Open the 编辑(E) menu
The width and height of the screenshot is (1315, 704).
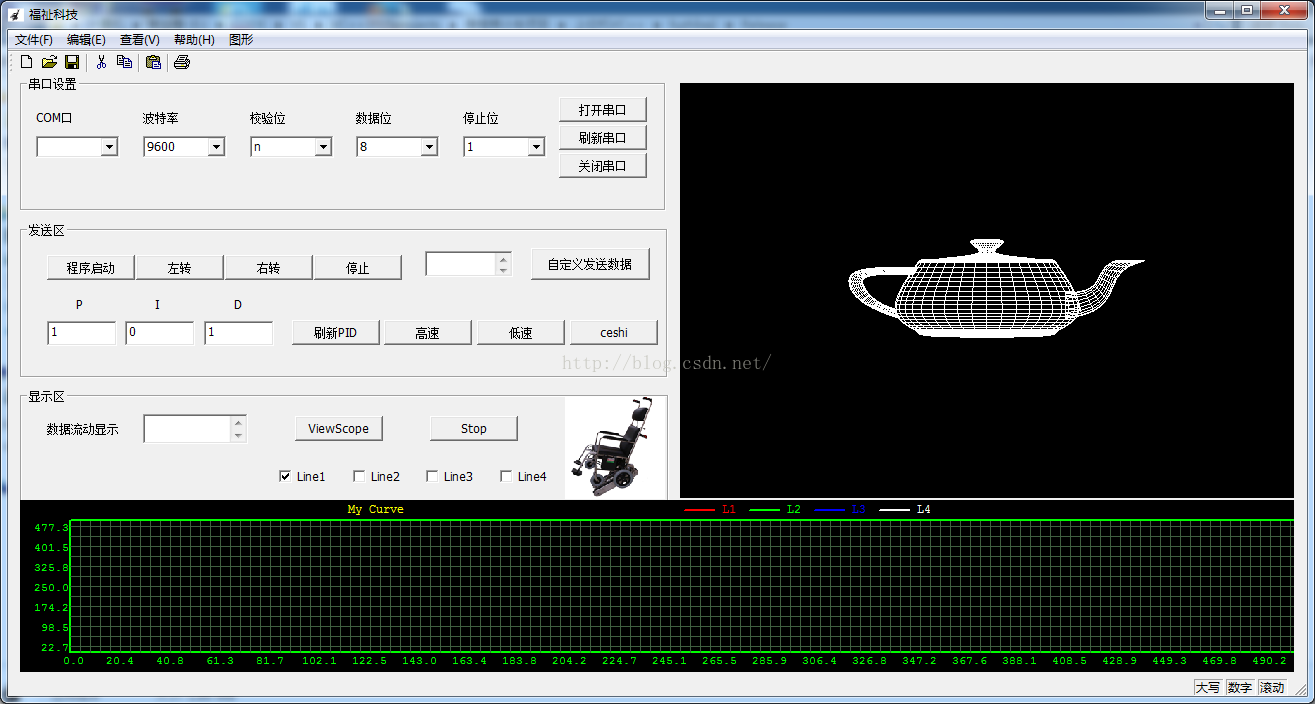(x=86, y=40)
